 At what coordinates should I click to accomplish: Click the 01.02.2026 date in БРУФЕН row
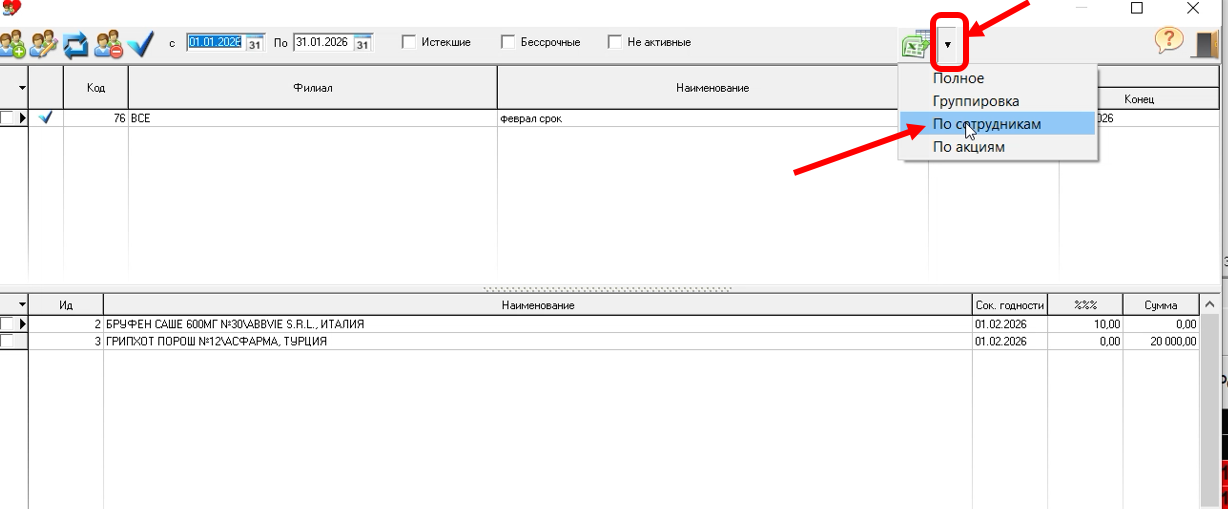click(x=1010, y=324)
